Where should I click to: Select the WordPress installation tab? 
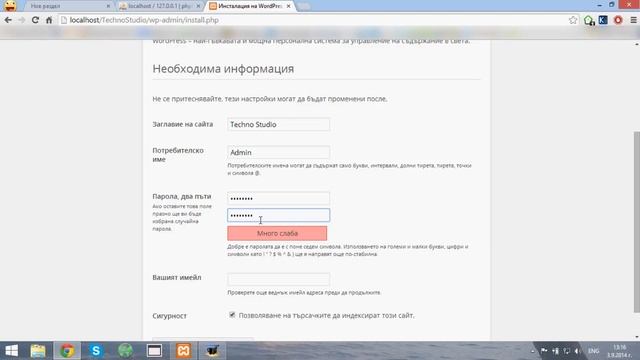(249, 6)
